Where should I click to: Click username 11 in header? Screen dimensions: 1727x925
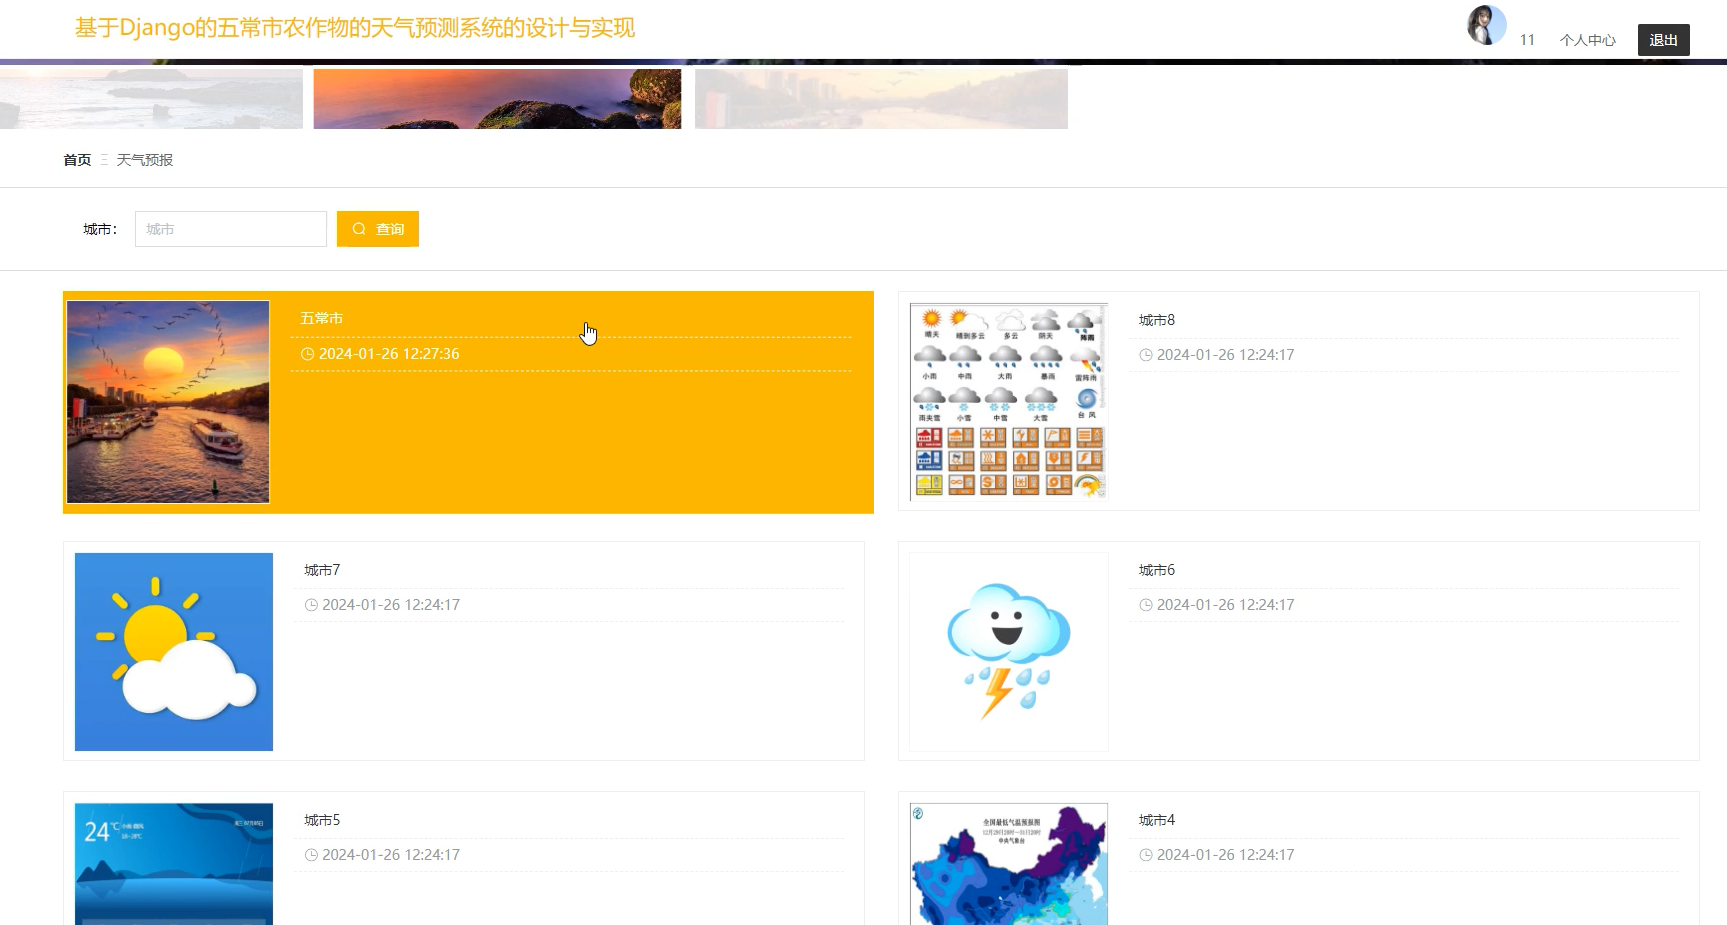pos(1527,40)
